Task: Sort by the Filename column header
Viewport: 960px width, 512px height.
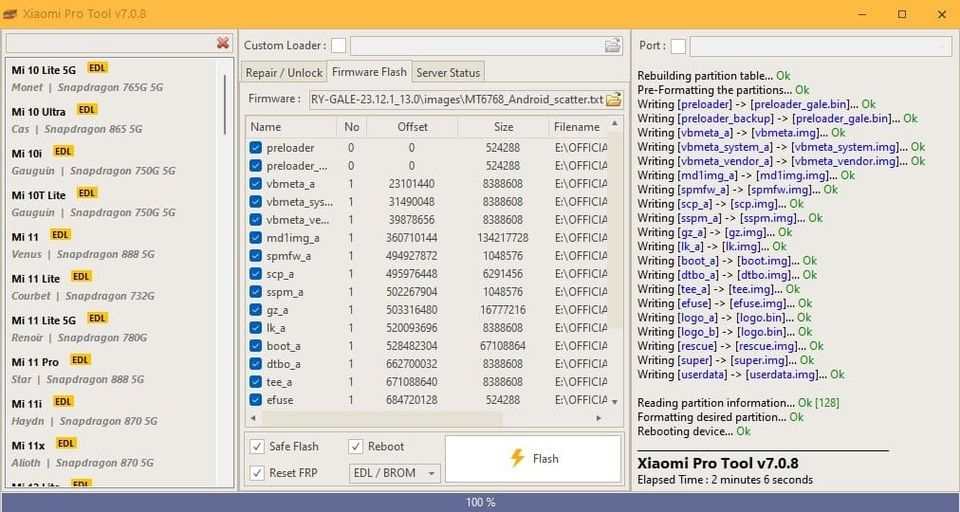Action: pos(578,127)
